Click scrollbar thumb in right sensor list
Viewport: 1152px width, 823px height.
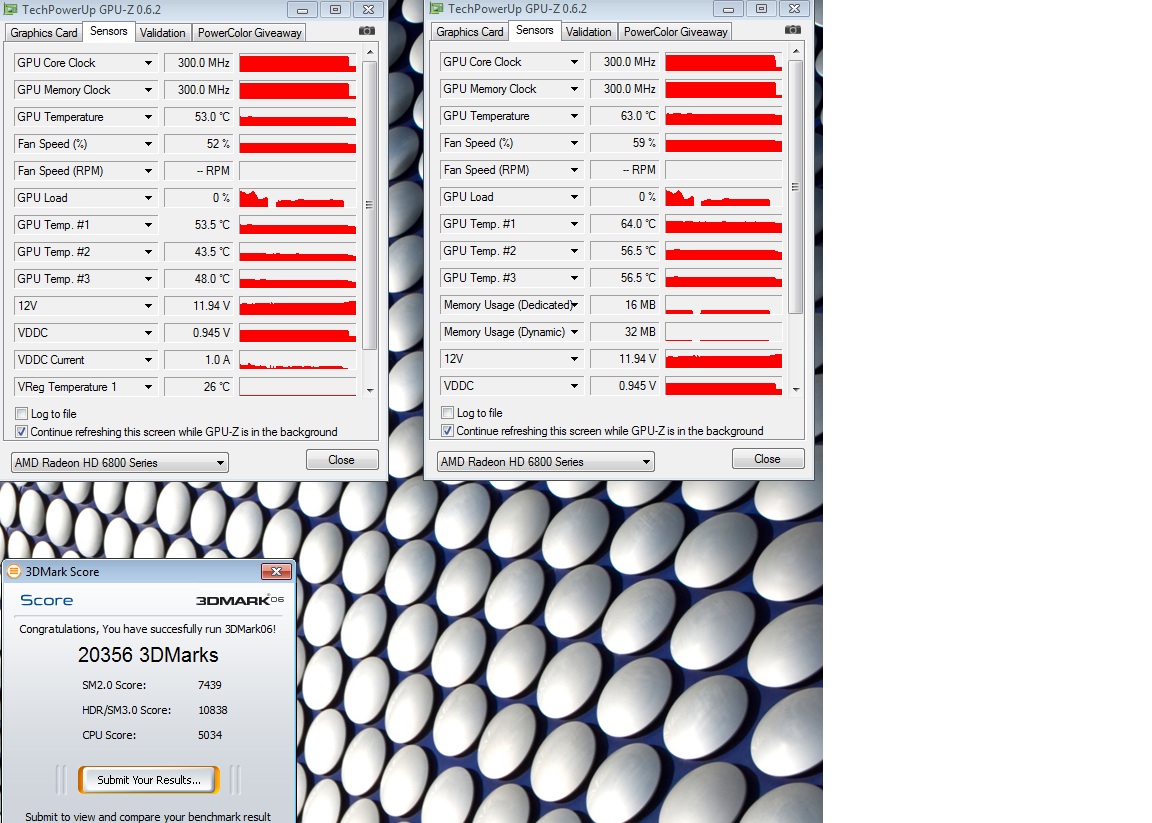tap(796, 187)
